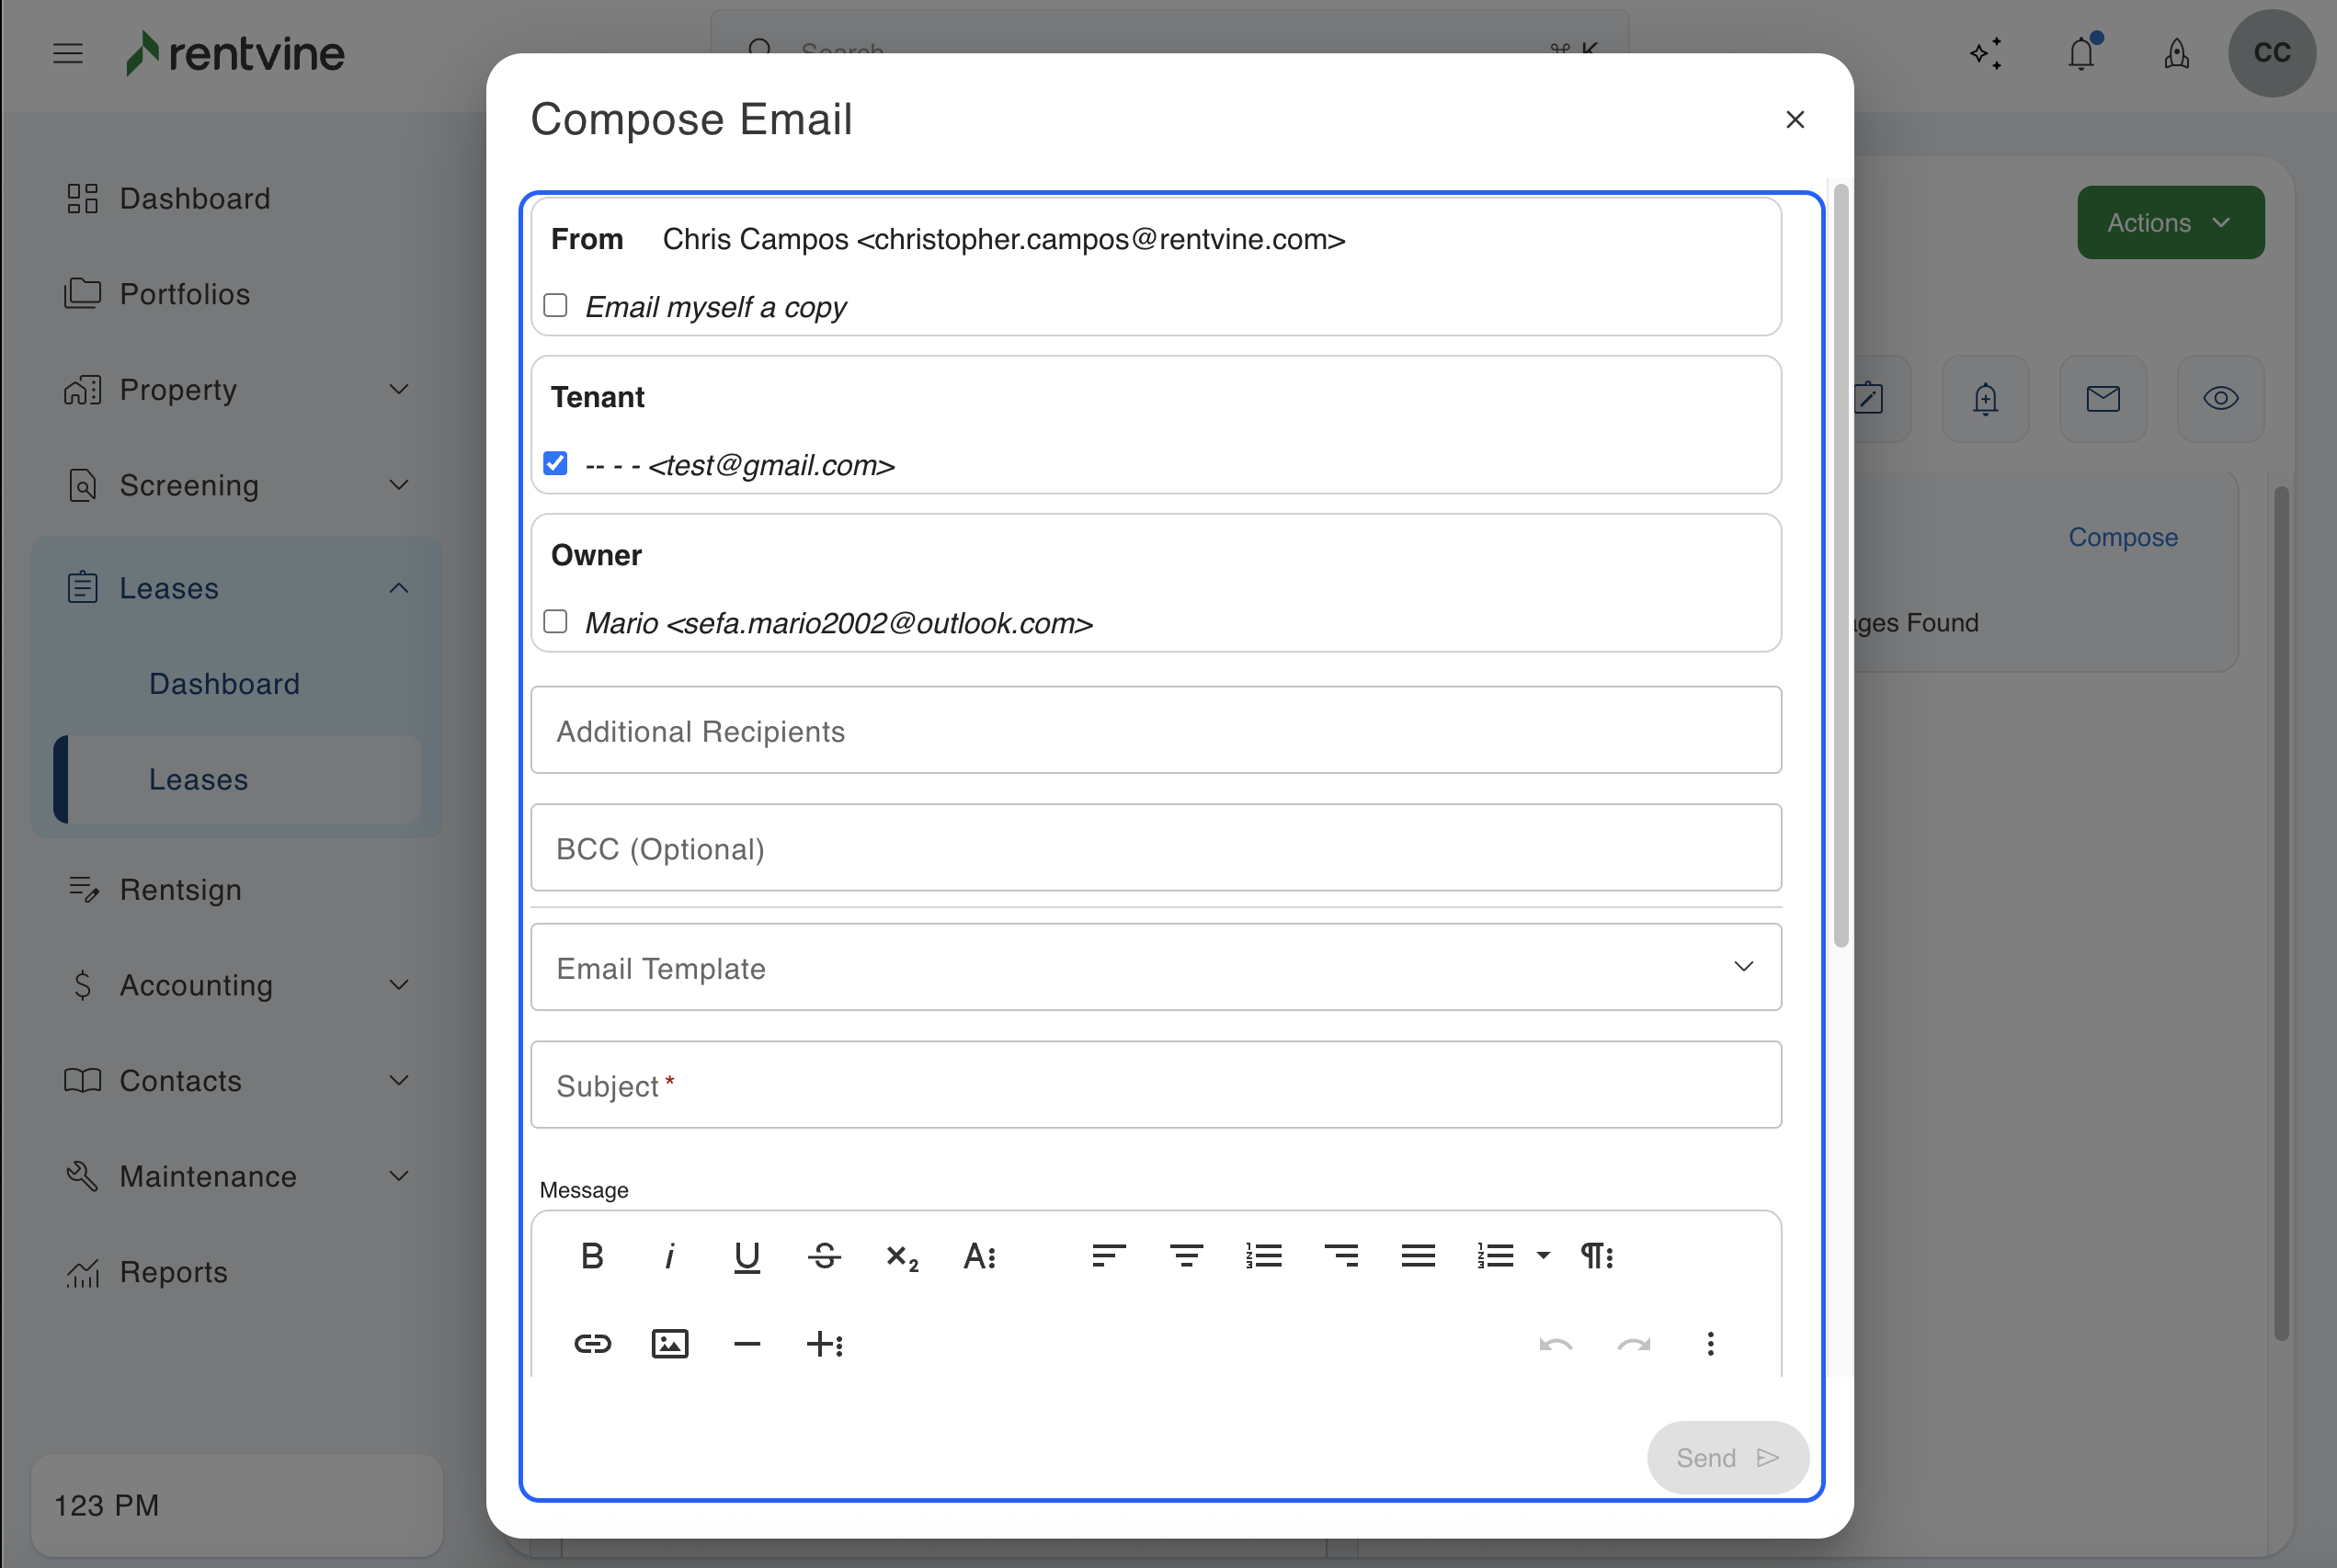Image resolution: width=2337 pixels, height=1568 pixels.
Task: Click the notifications bell icon
Action: click(2081, 53)
